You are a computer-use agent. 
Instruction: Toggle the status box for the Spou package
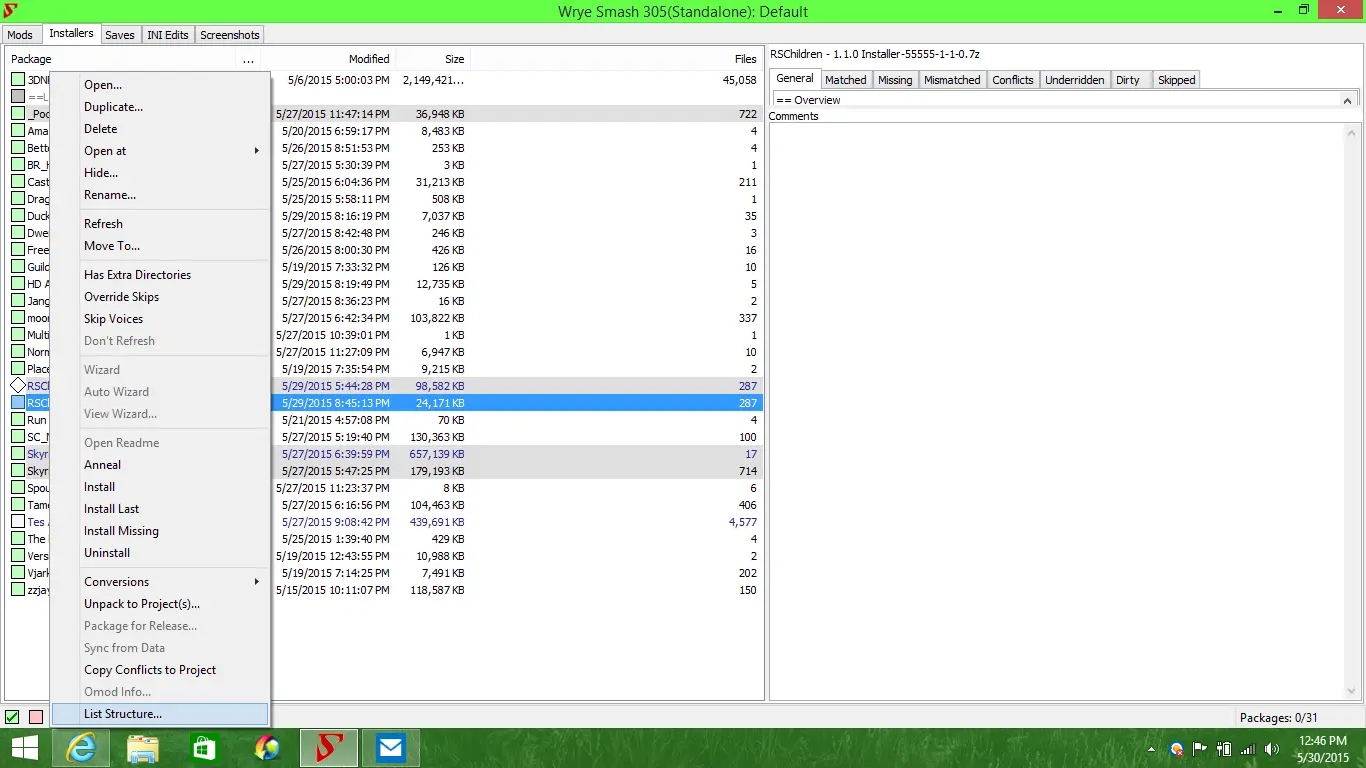pos(18,488)
